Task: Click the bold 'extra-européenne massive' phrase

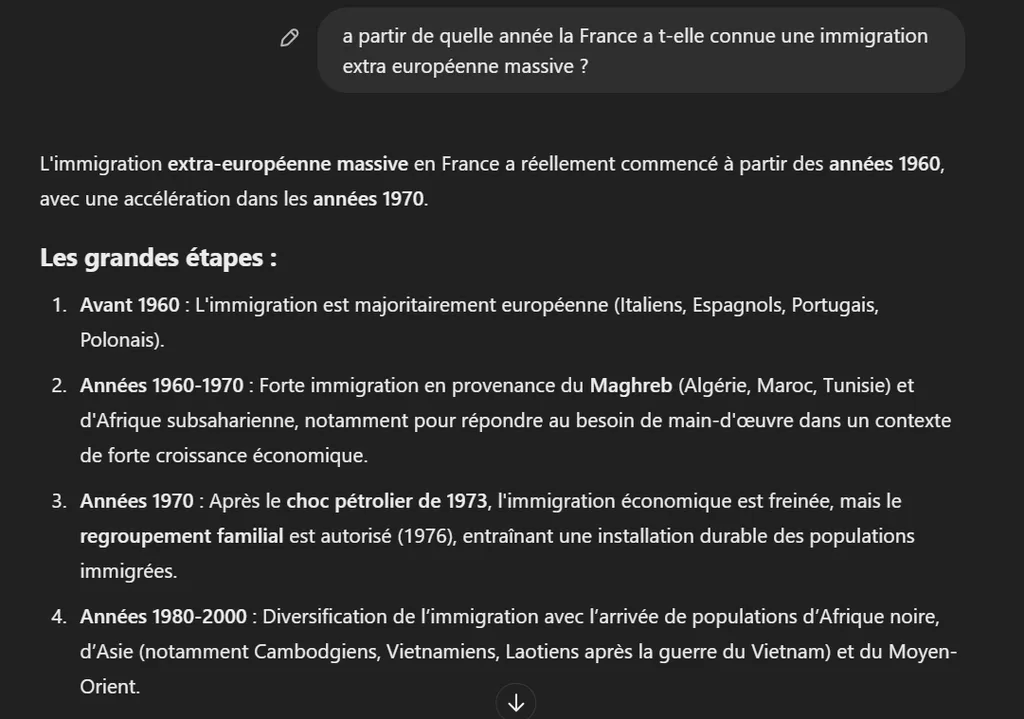Action: pos(288,163)
